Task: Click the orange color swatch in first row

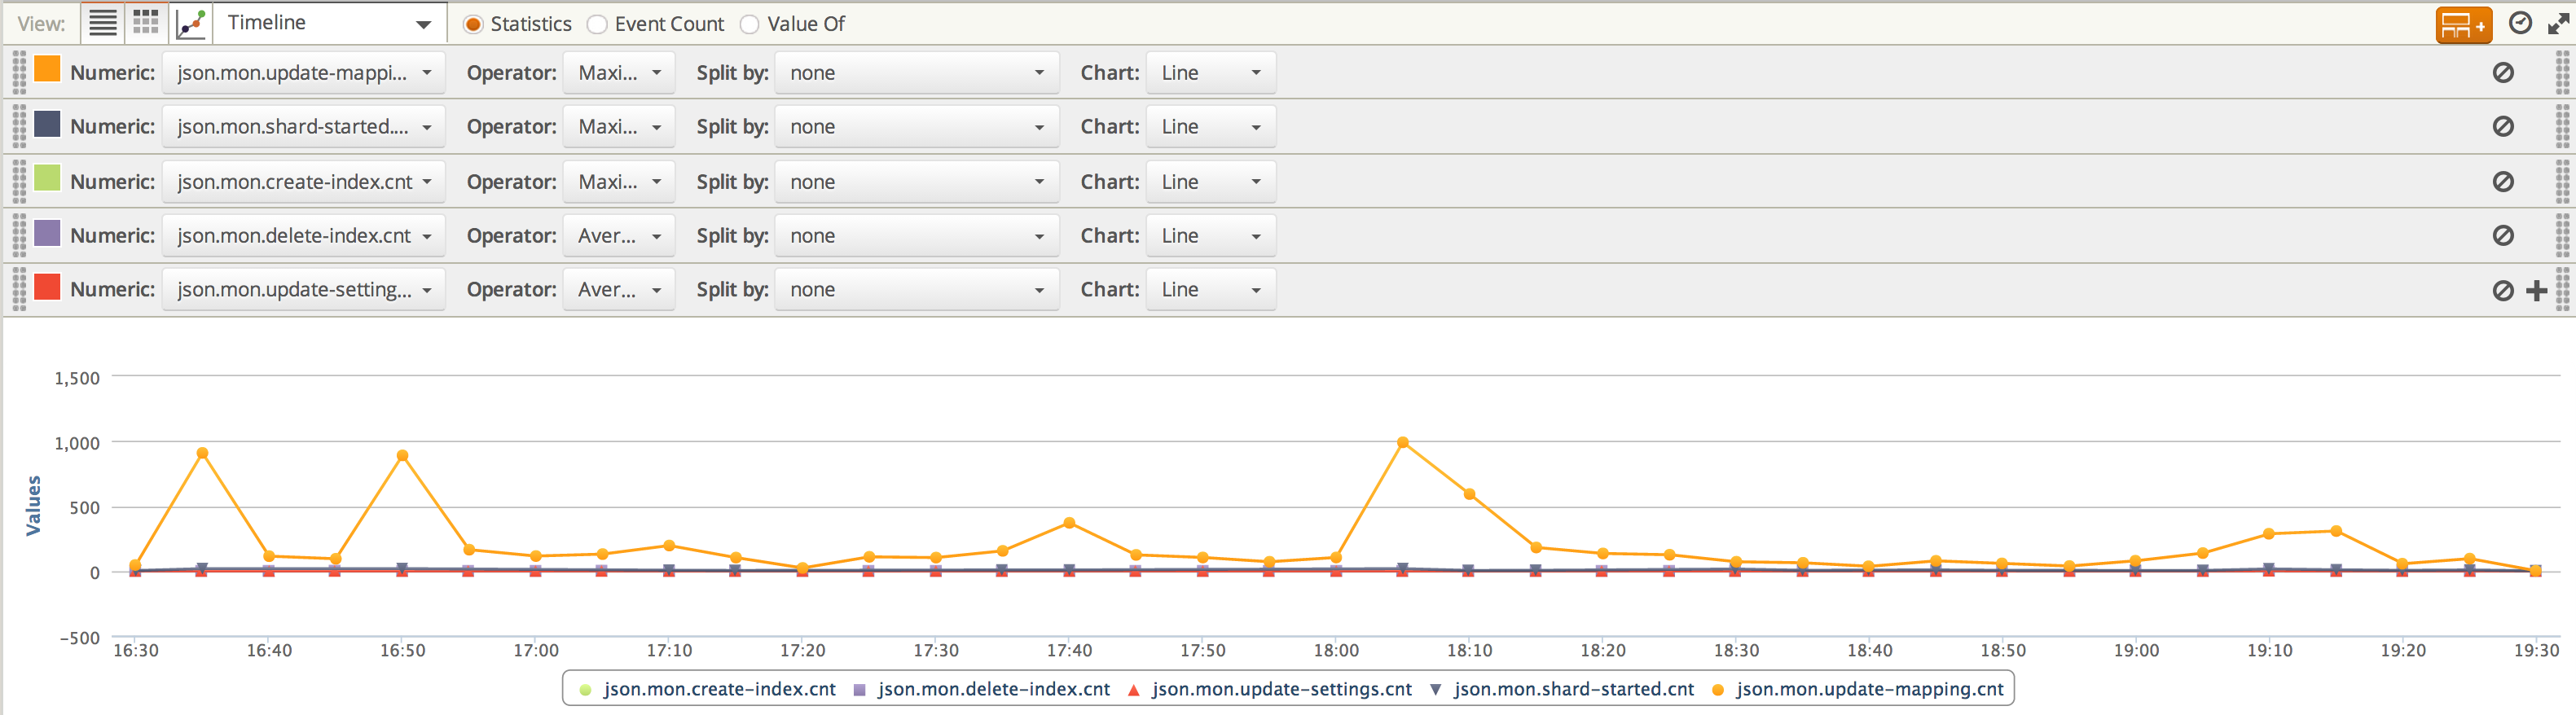Action: pyautogui.click(x=47, y=69)
